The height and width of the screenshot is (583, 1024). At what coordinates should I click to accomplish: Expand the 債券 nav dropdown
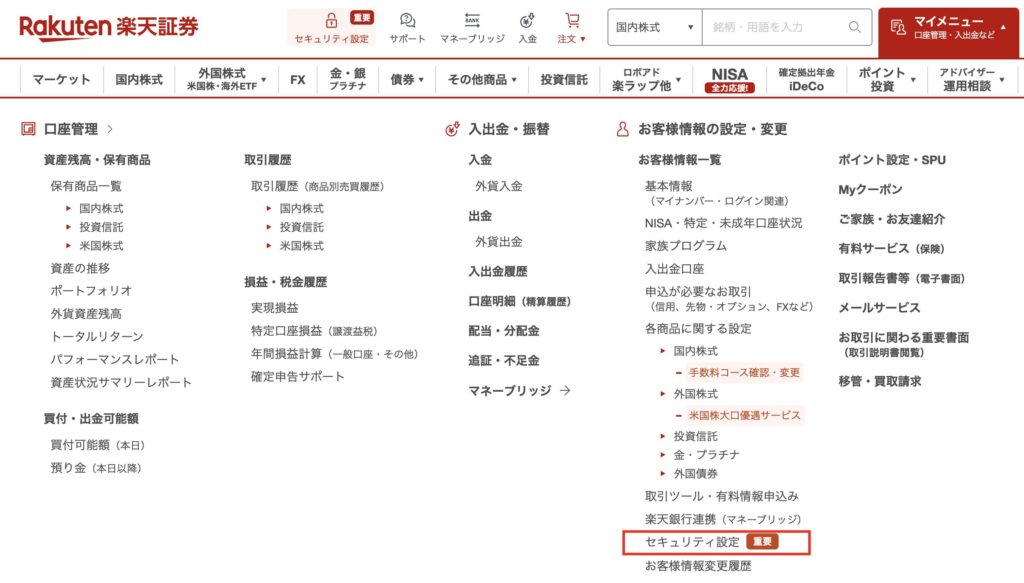407,80
